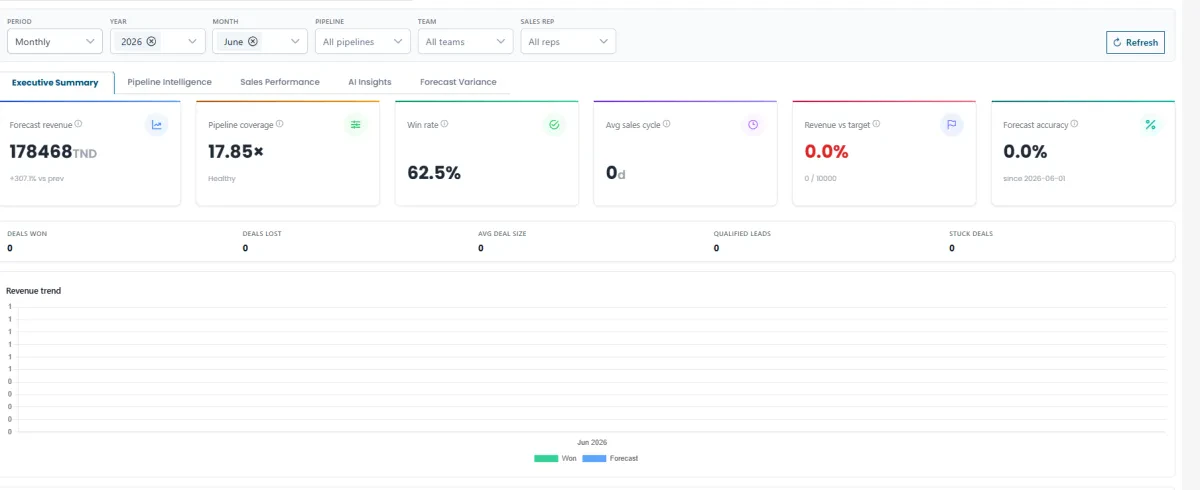Click the '0 / 10000' target text

pyautogui.click(x=820, y=178)
